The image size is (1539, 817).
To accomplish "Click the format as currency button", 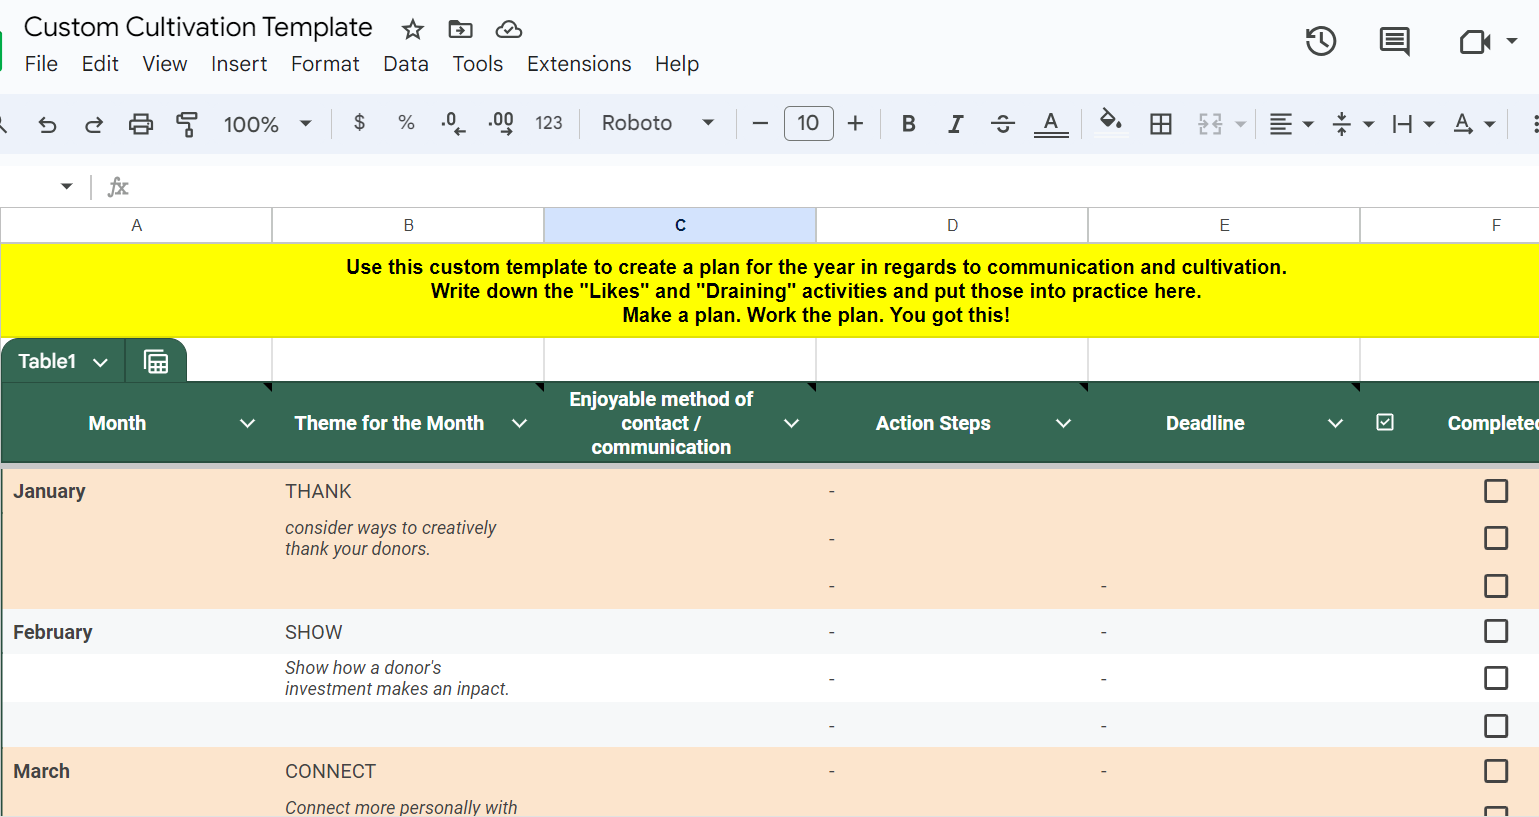I will [x=359, y=123].
